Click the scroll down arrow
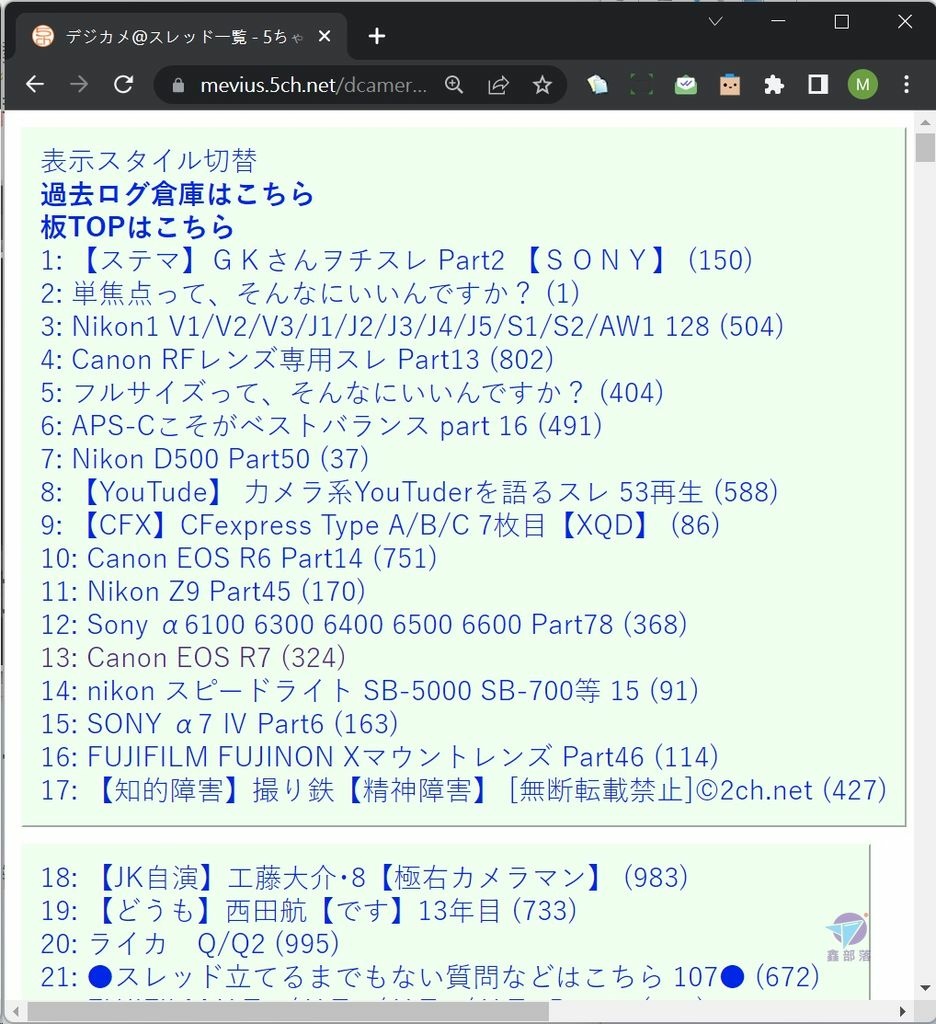Viewport: 936px width, 1024px height. 925,988
